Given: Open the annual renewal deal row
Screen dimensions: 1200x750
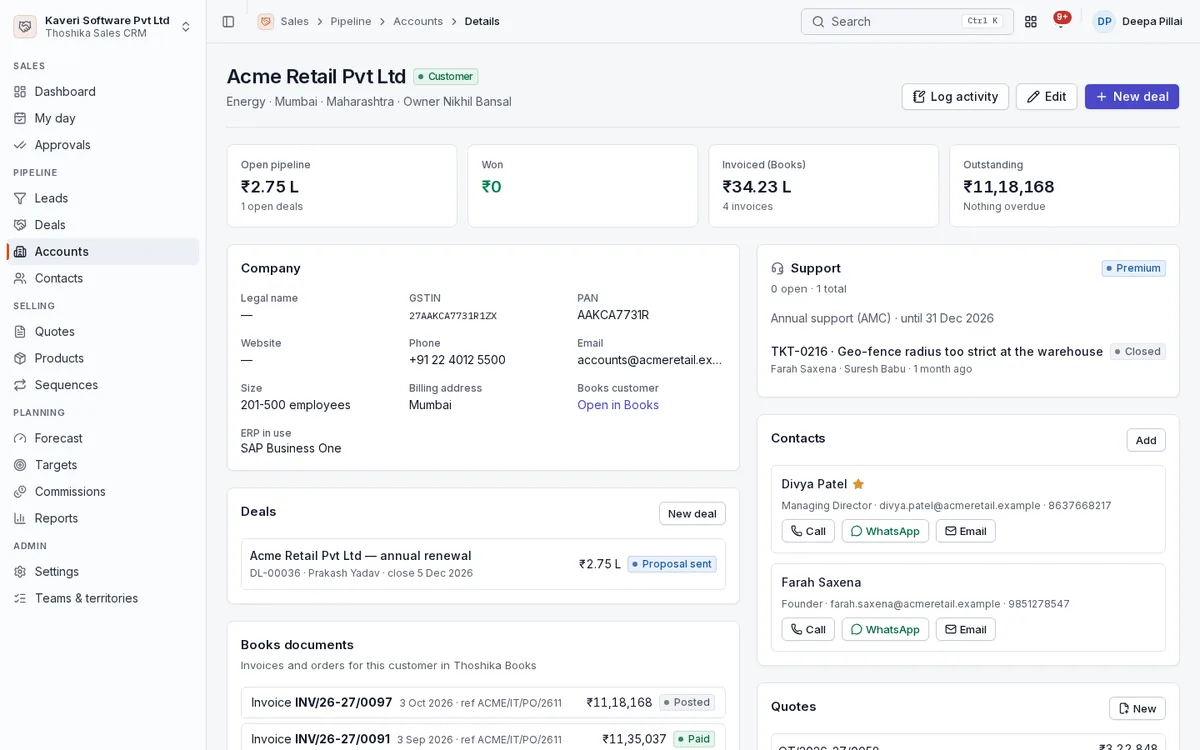Looking at the screenshot, I should click(483, 564).
